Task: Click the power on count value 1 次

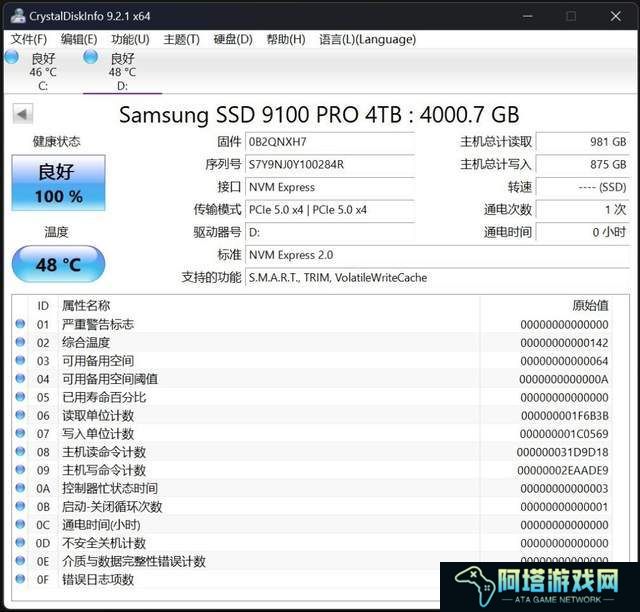Action: coord(583,210)
